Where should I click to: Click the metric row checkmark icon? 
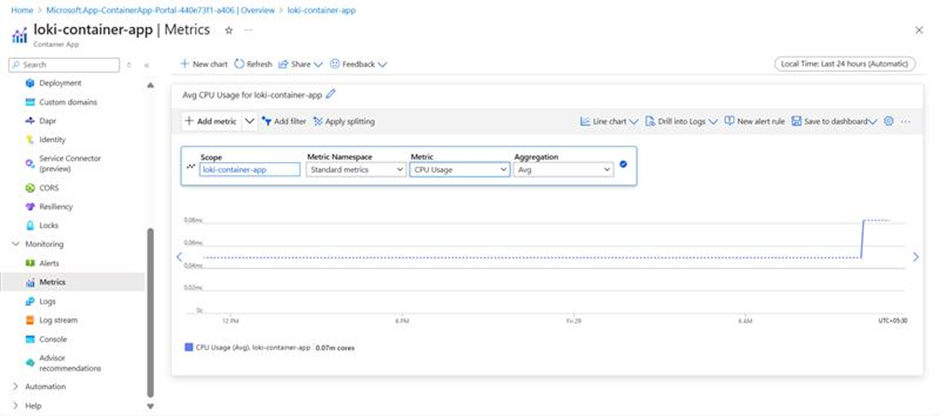(623, 164)
